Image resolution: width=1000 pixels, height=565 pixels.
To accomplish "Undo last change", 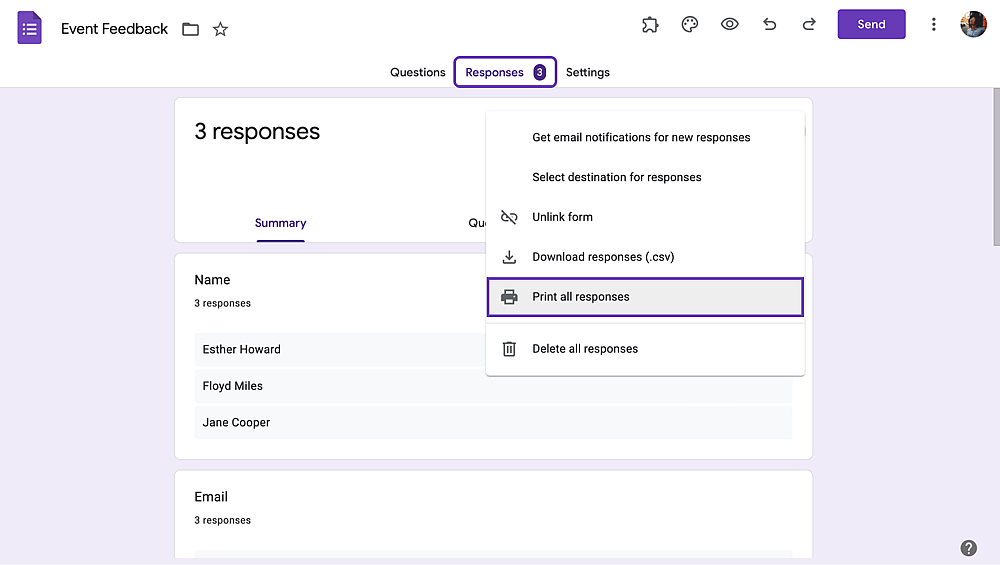I will point(770,24).
